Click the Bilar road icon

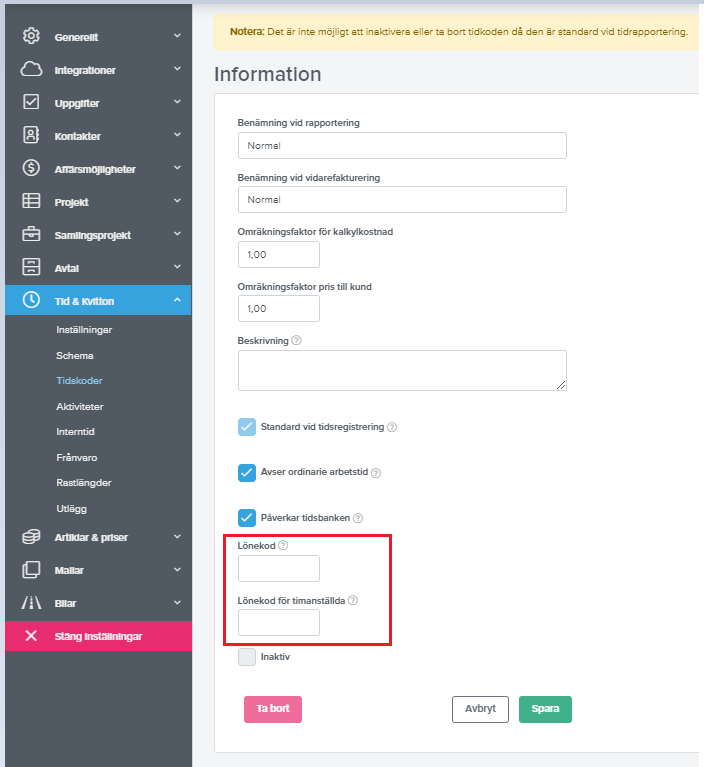click(31, 603)
